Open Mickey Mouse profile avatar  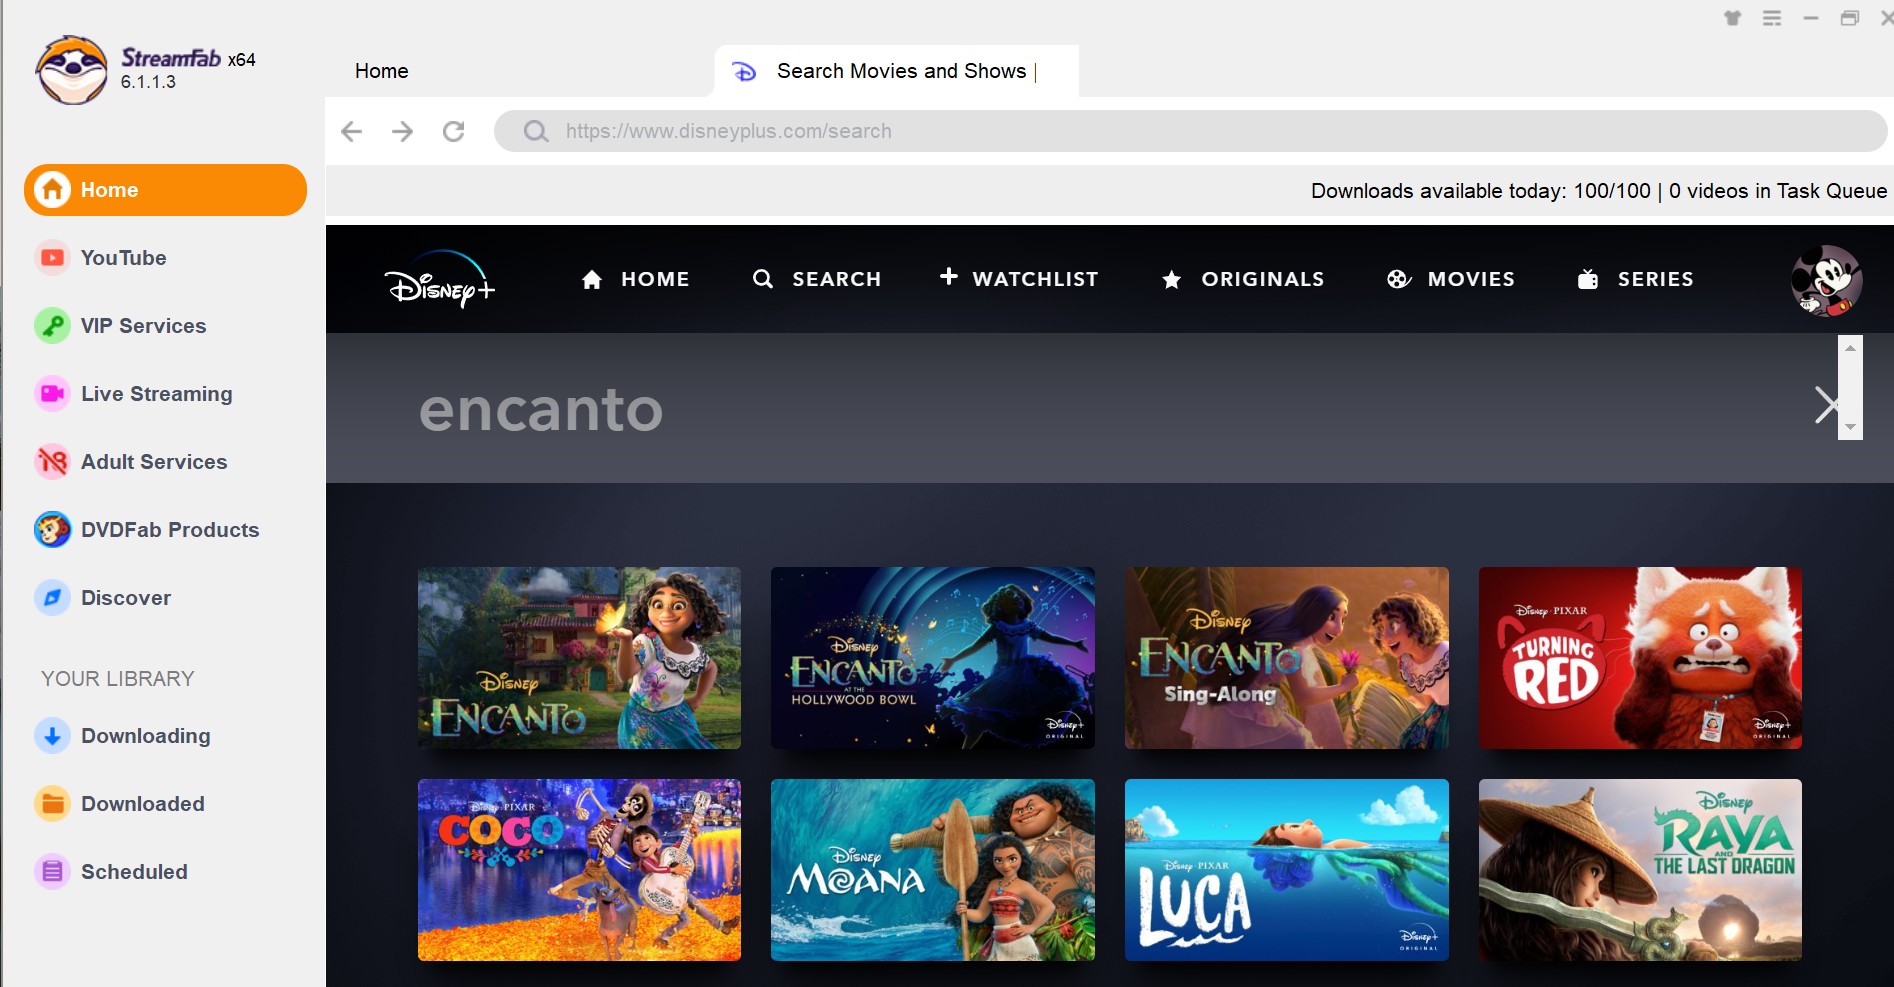tap(1826, 280)
